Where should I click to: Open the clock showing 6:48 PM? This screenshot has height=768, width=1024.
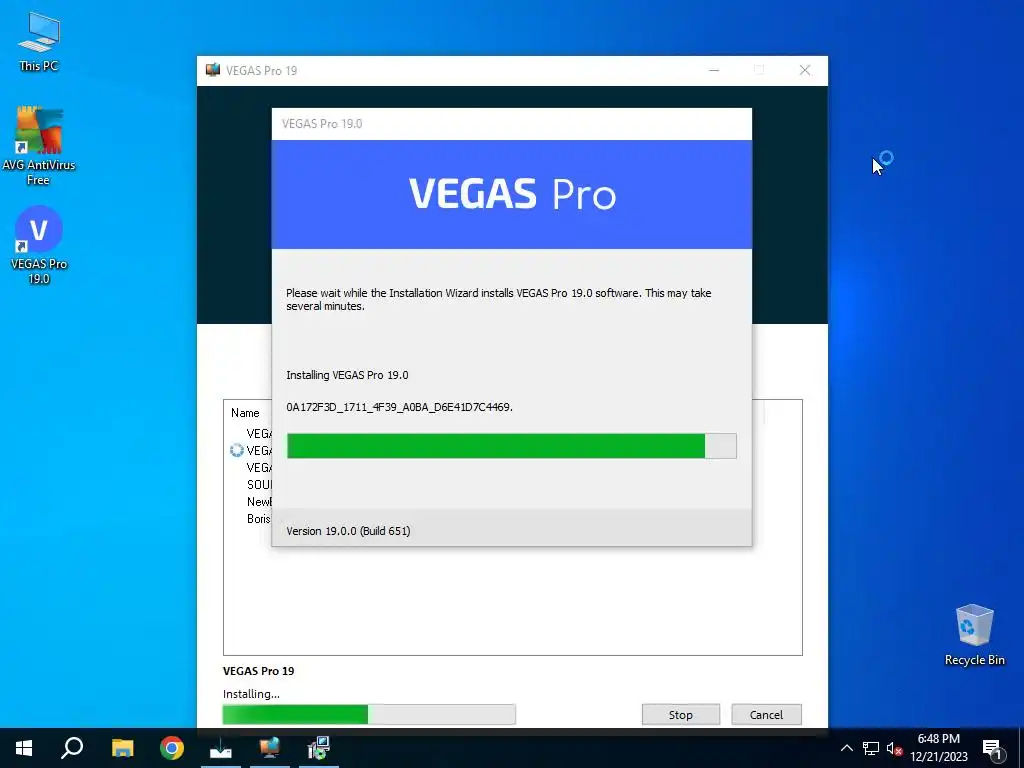tap(938, 739)
